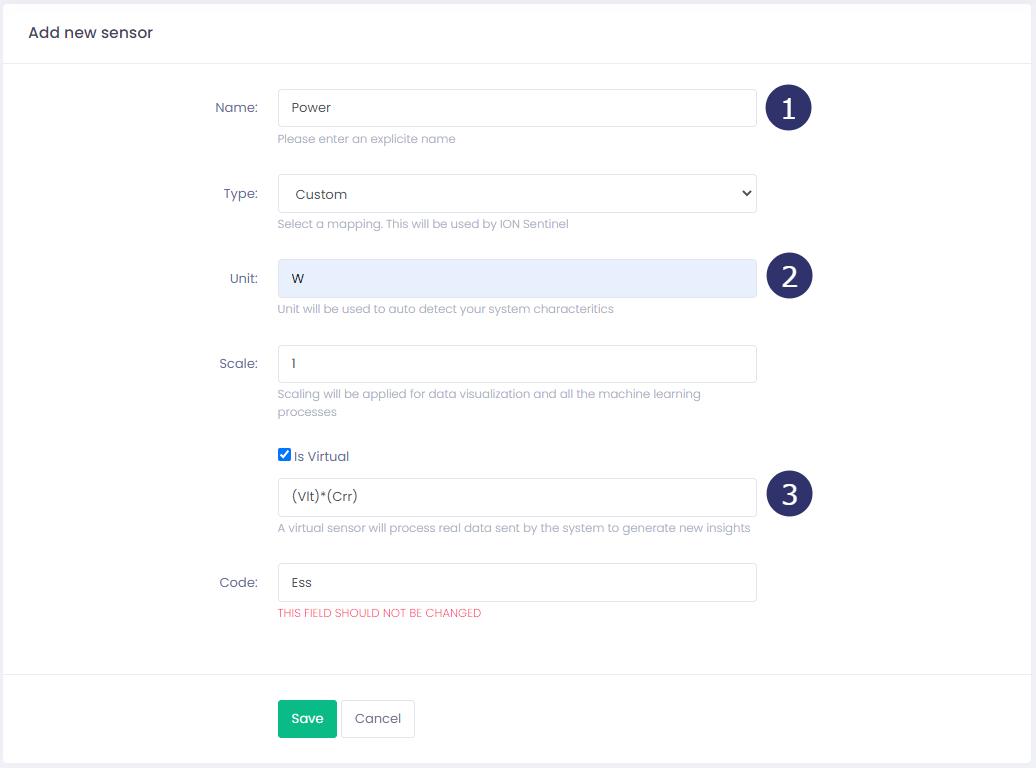Screen dimensions: 1036x768
Task: Click the number 2 badge beside Unit field
Action: coord(788,277)
